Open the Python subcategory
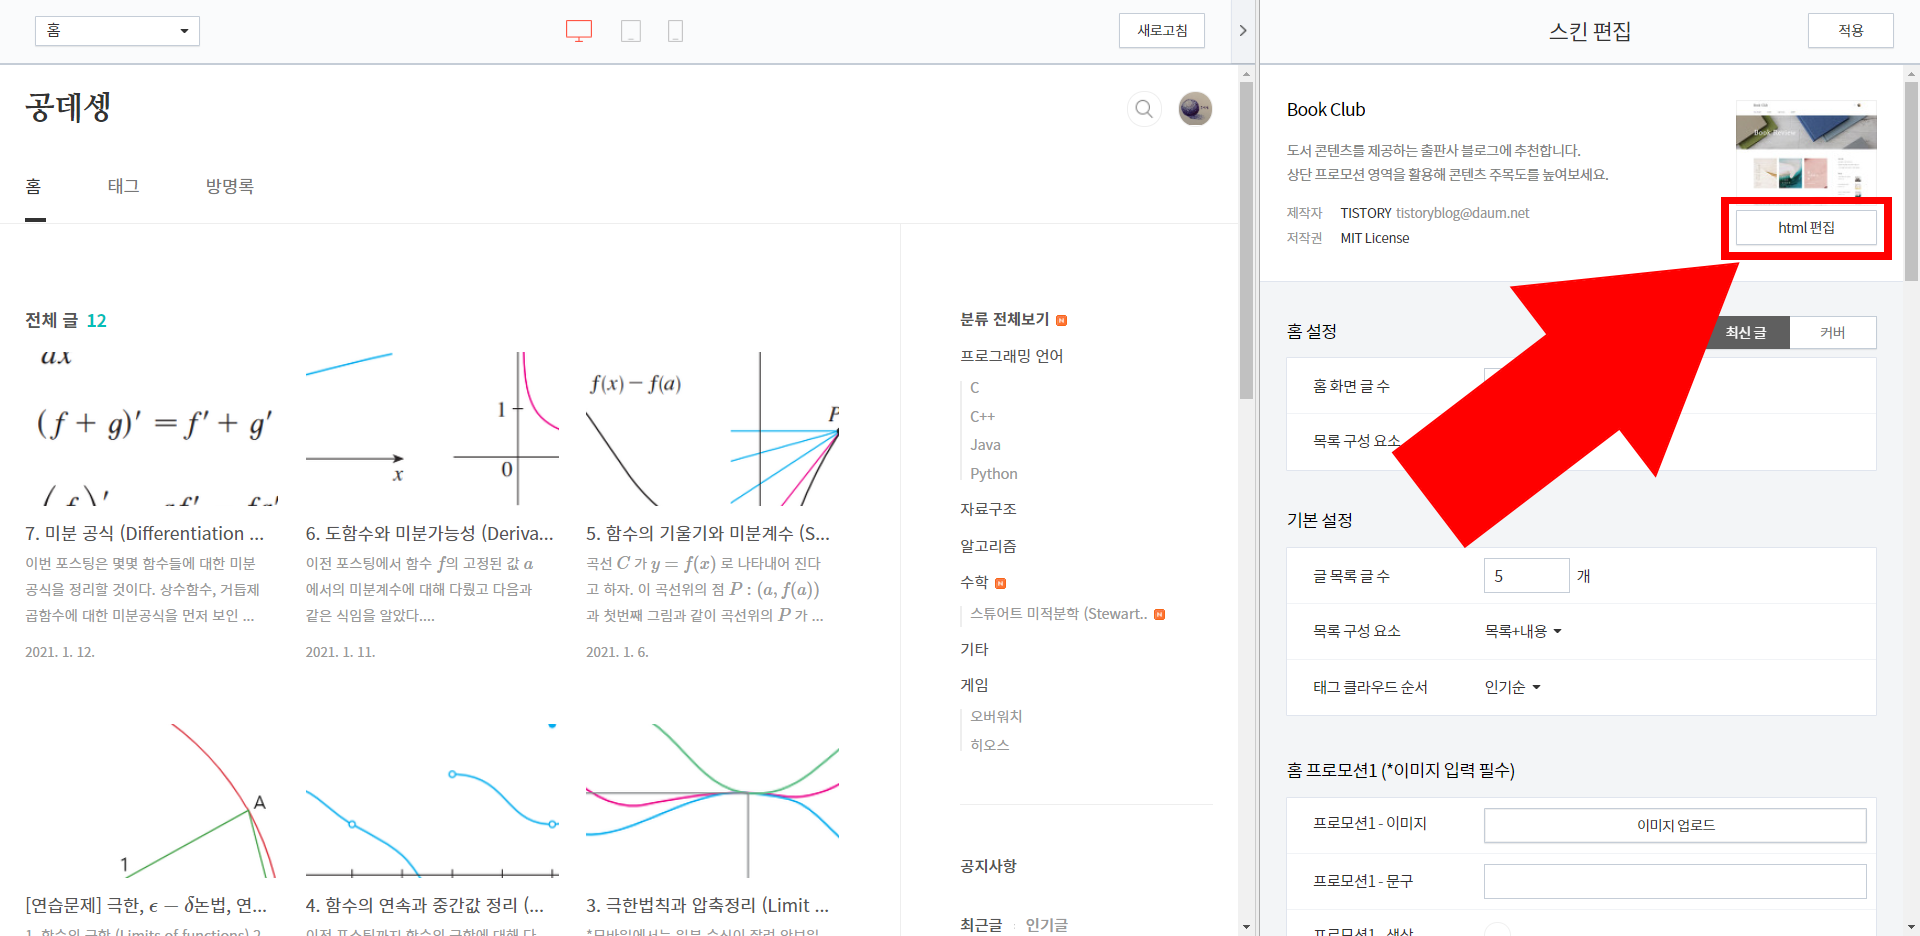 (994, 474)
